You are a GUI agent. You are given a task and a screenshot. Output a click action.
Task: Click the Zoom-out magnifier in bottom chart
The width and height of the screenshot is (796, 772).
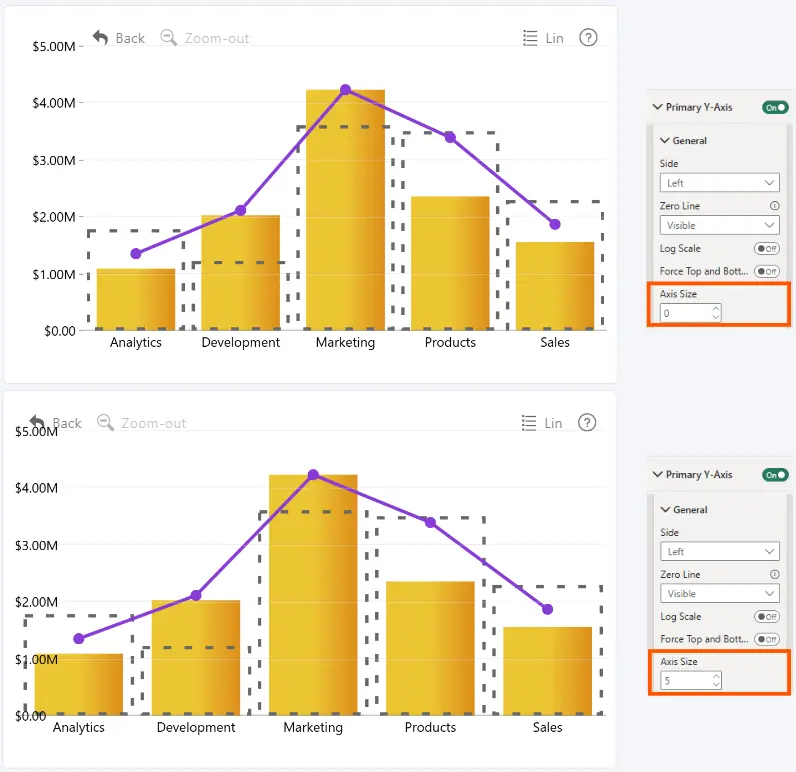(105, 422)
